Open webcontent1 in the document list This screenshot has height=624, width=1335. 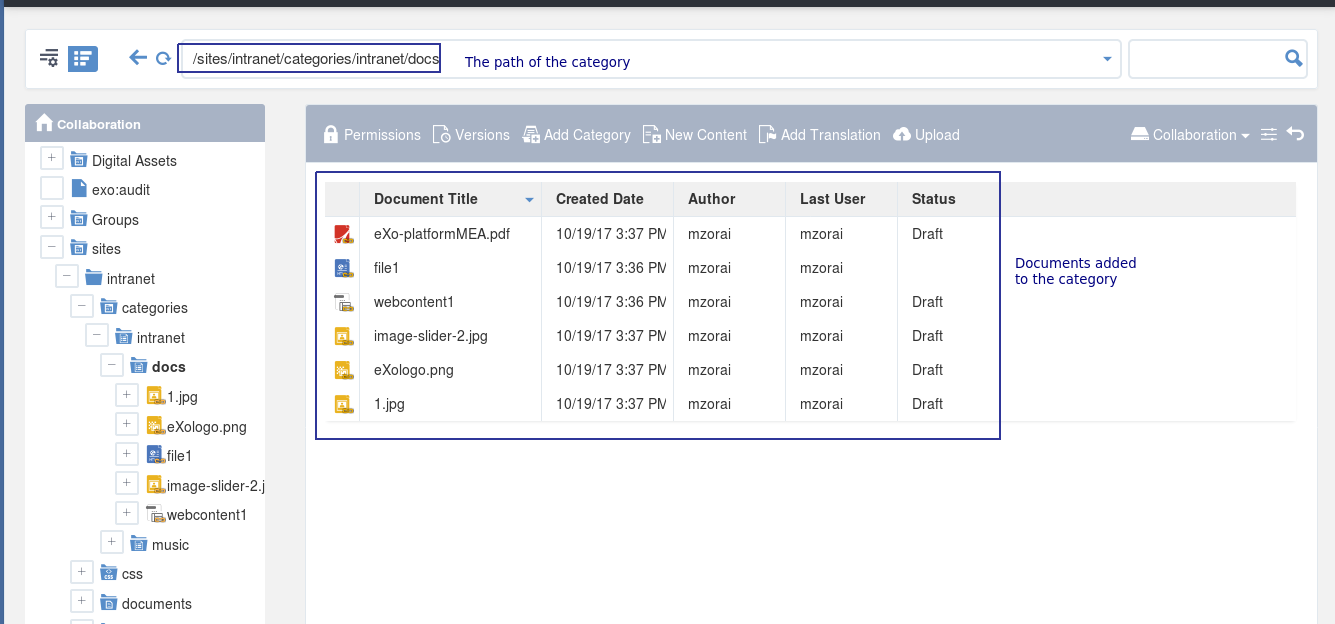click(x=414, y=302)
